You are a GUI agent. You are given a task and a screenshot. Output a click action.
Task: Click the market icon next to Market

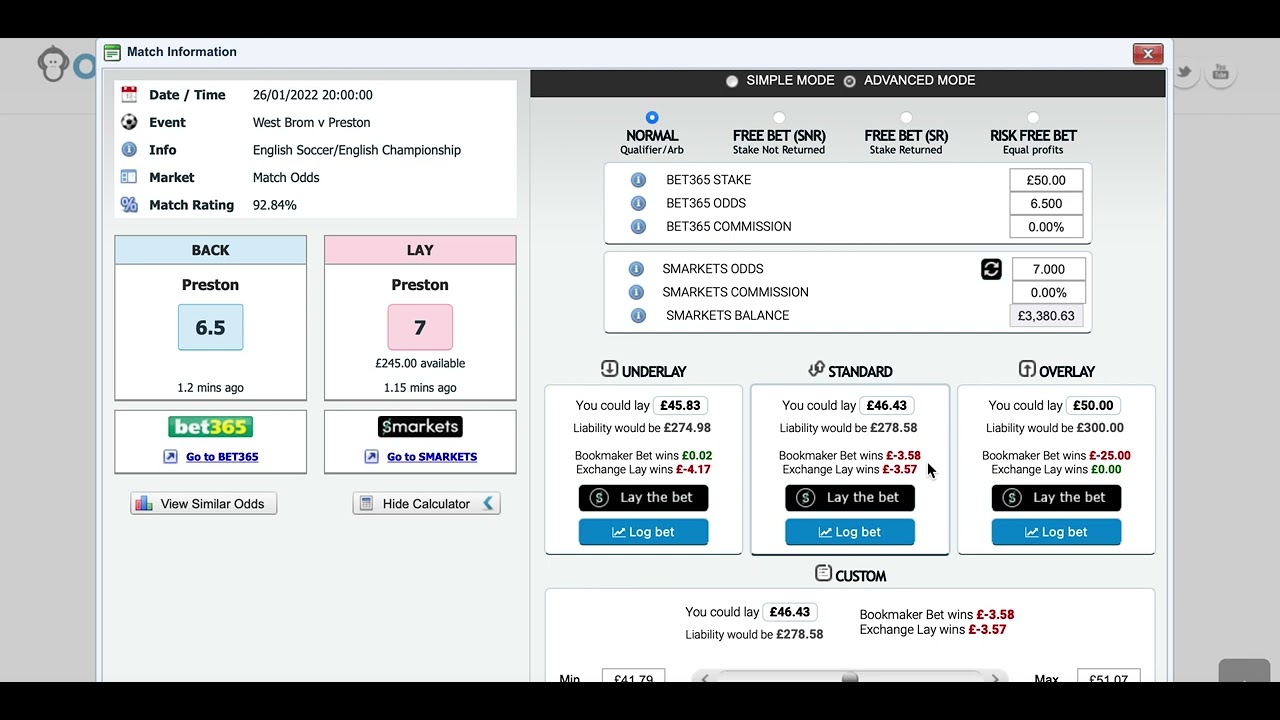129,177
